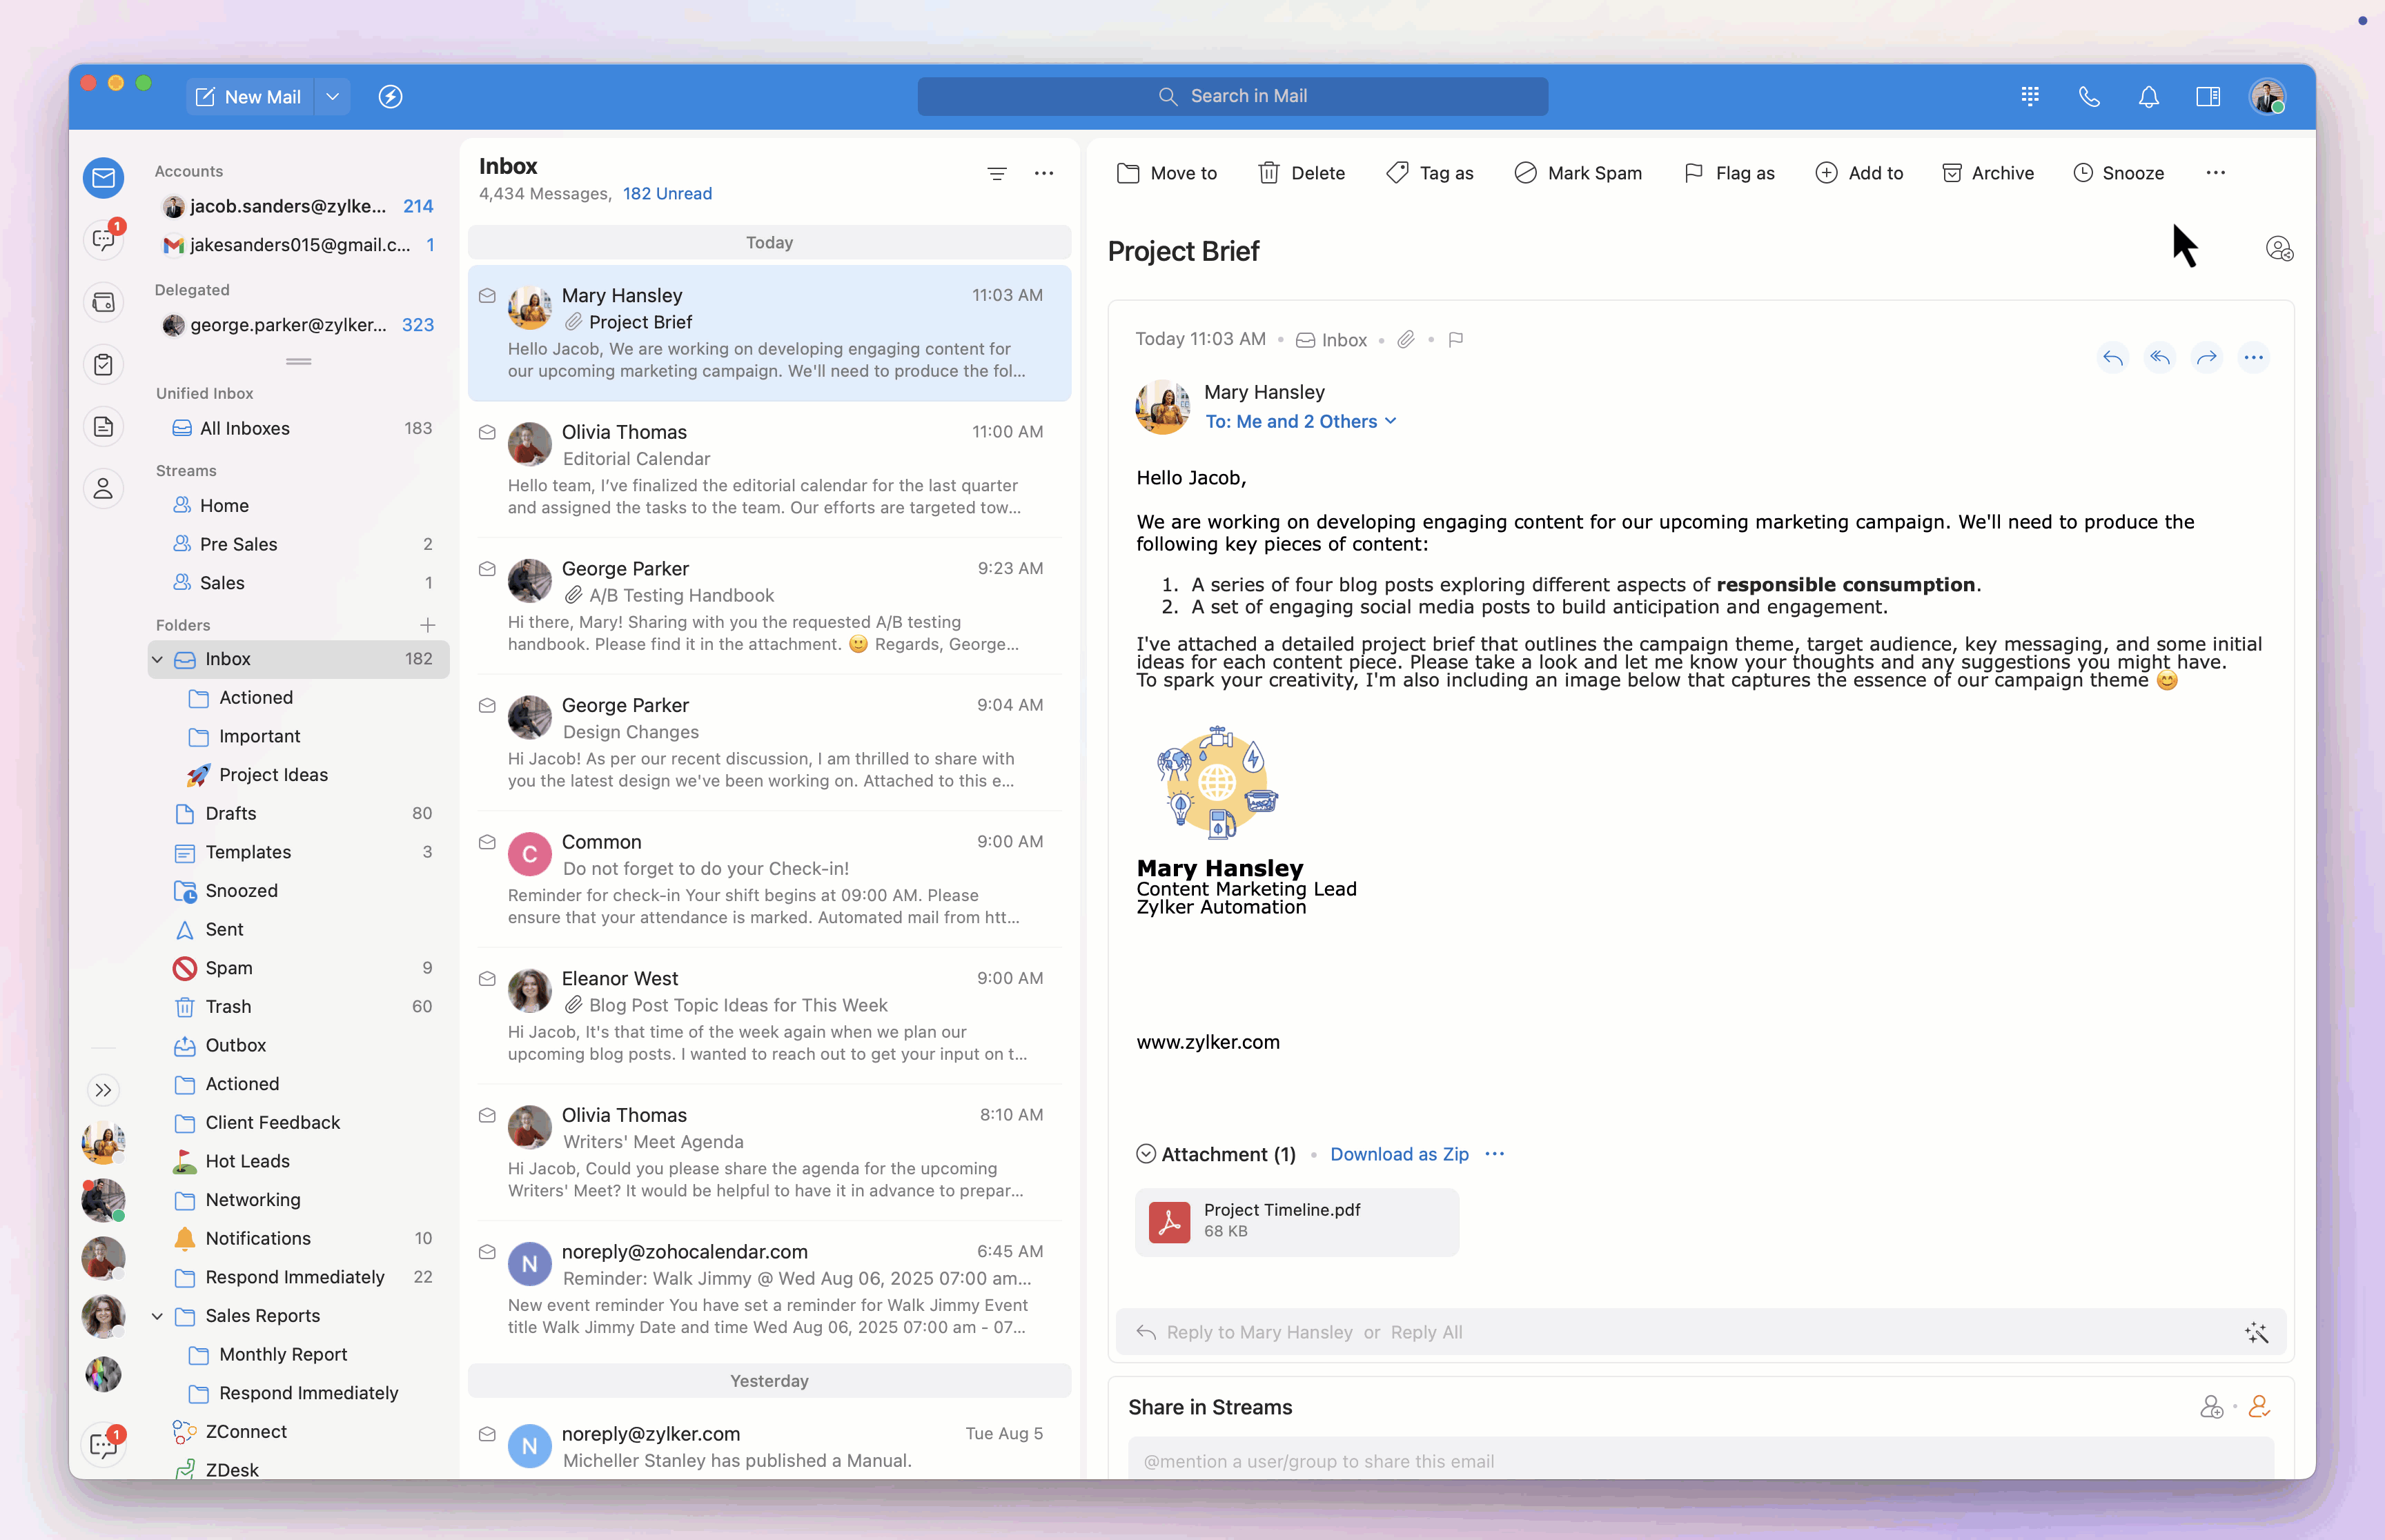Screen dimensions: 2385x1540
Task: Click the Snooze clock icon
Action: click(2083, 173)
